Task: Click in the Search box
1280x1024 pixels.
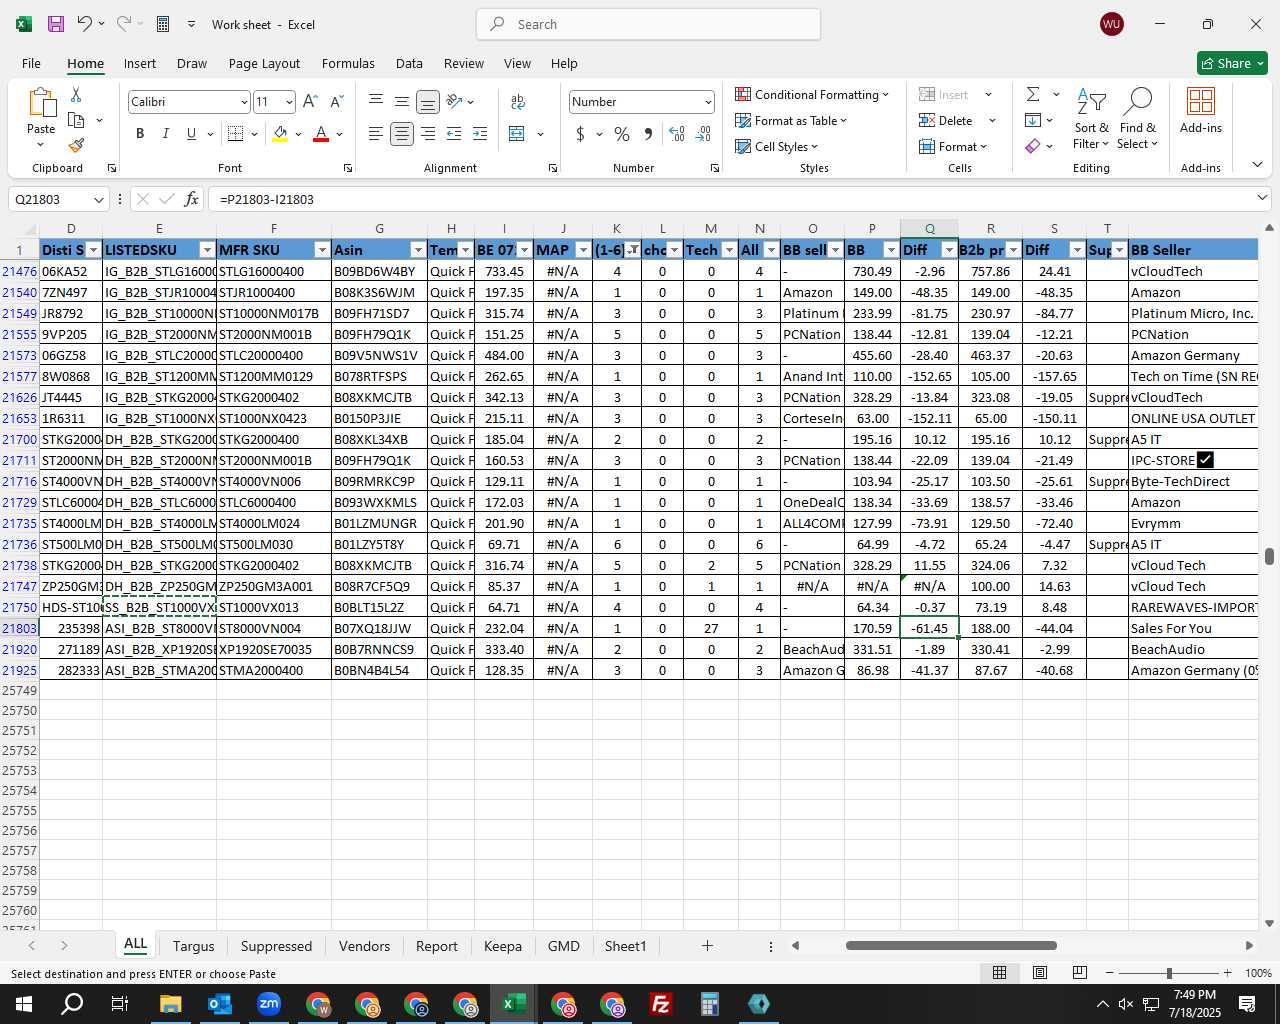Action: (648, 24)
